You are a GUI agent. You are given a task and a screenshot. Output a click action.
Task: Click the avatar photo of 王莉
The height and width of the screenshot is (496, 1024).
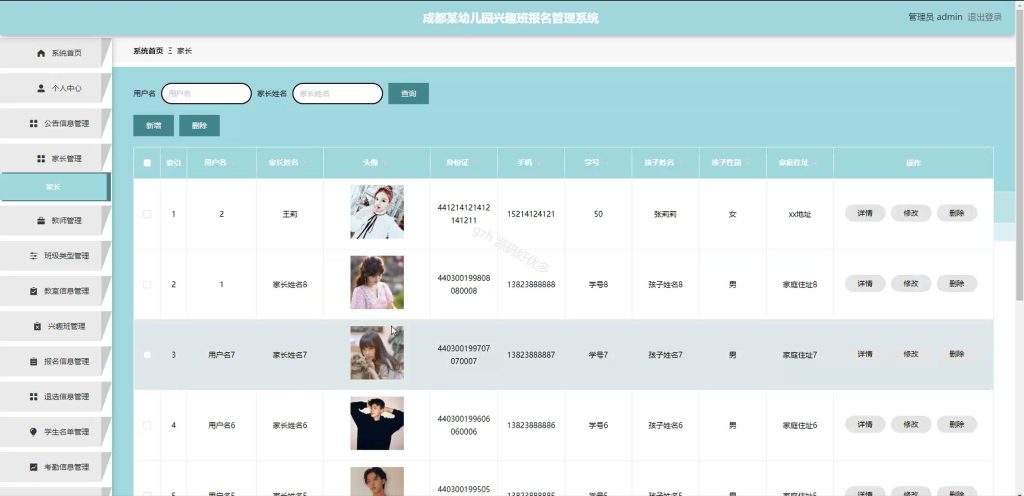[377, 212]
